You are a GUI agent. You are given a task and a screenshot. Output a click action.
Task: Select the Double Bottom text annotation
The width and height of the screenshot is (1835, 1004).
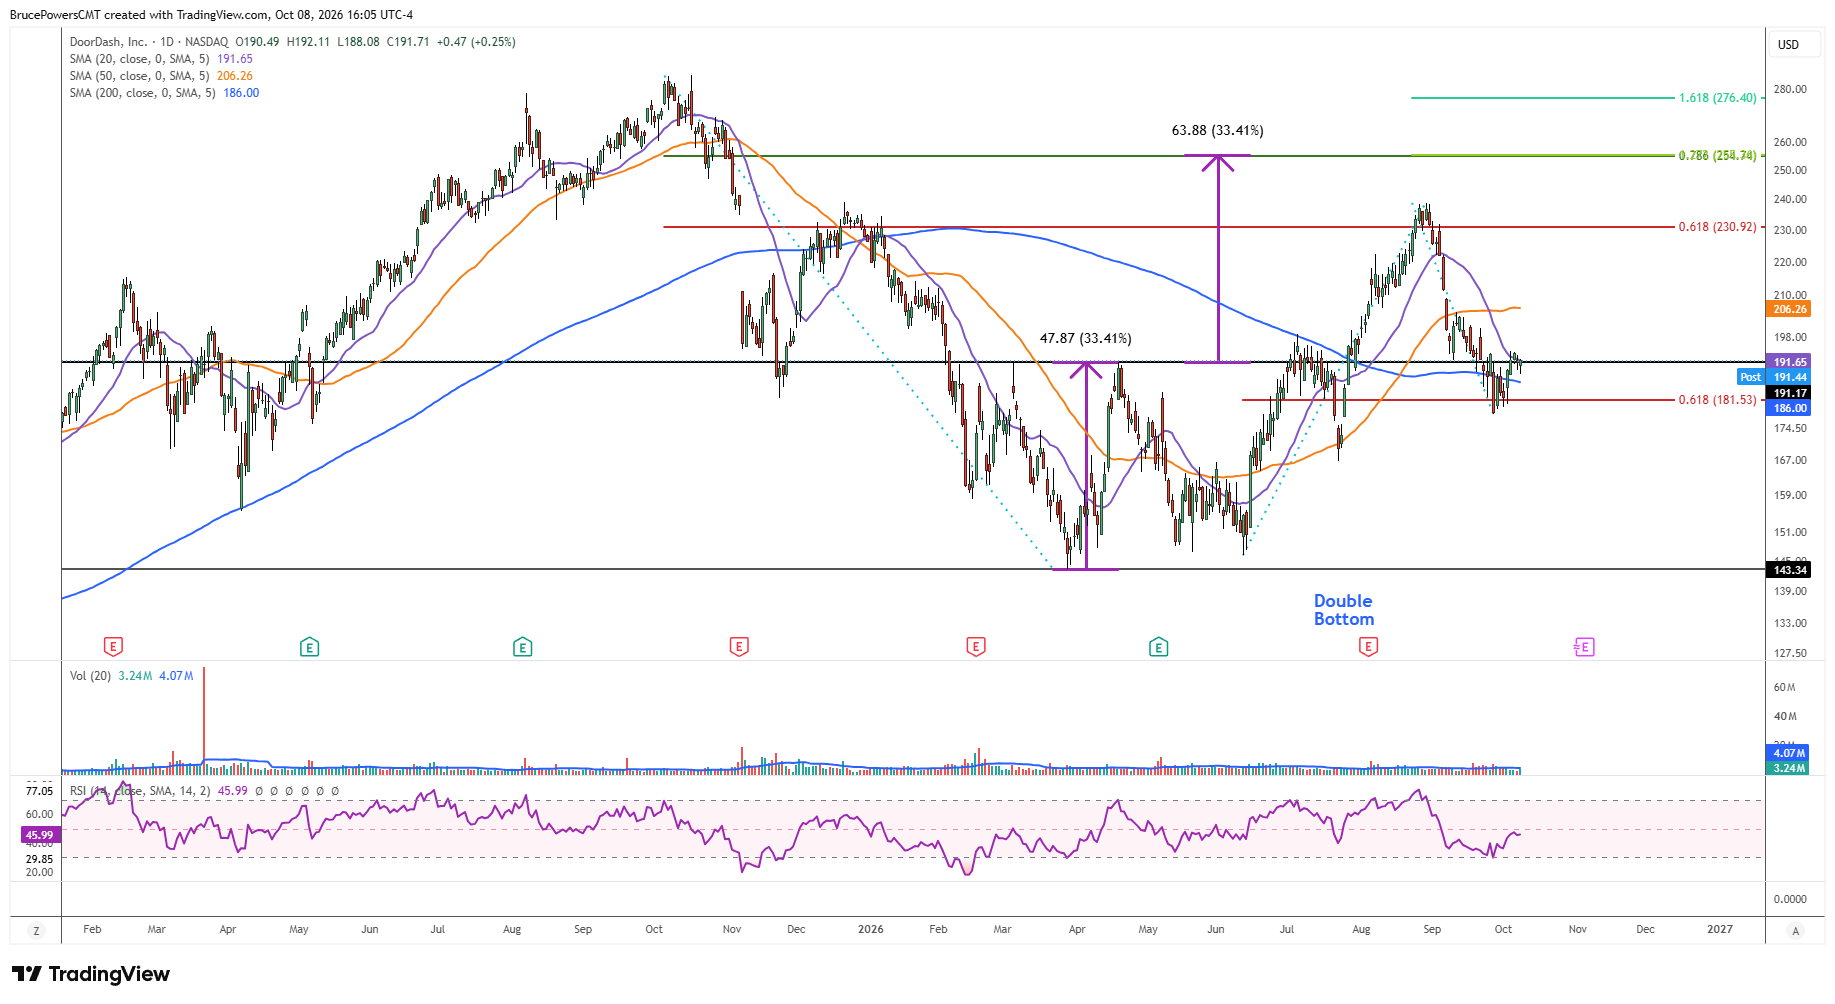tap(1344, 610)
